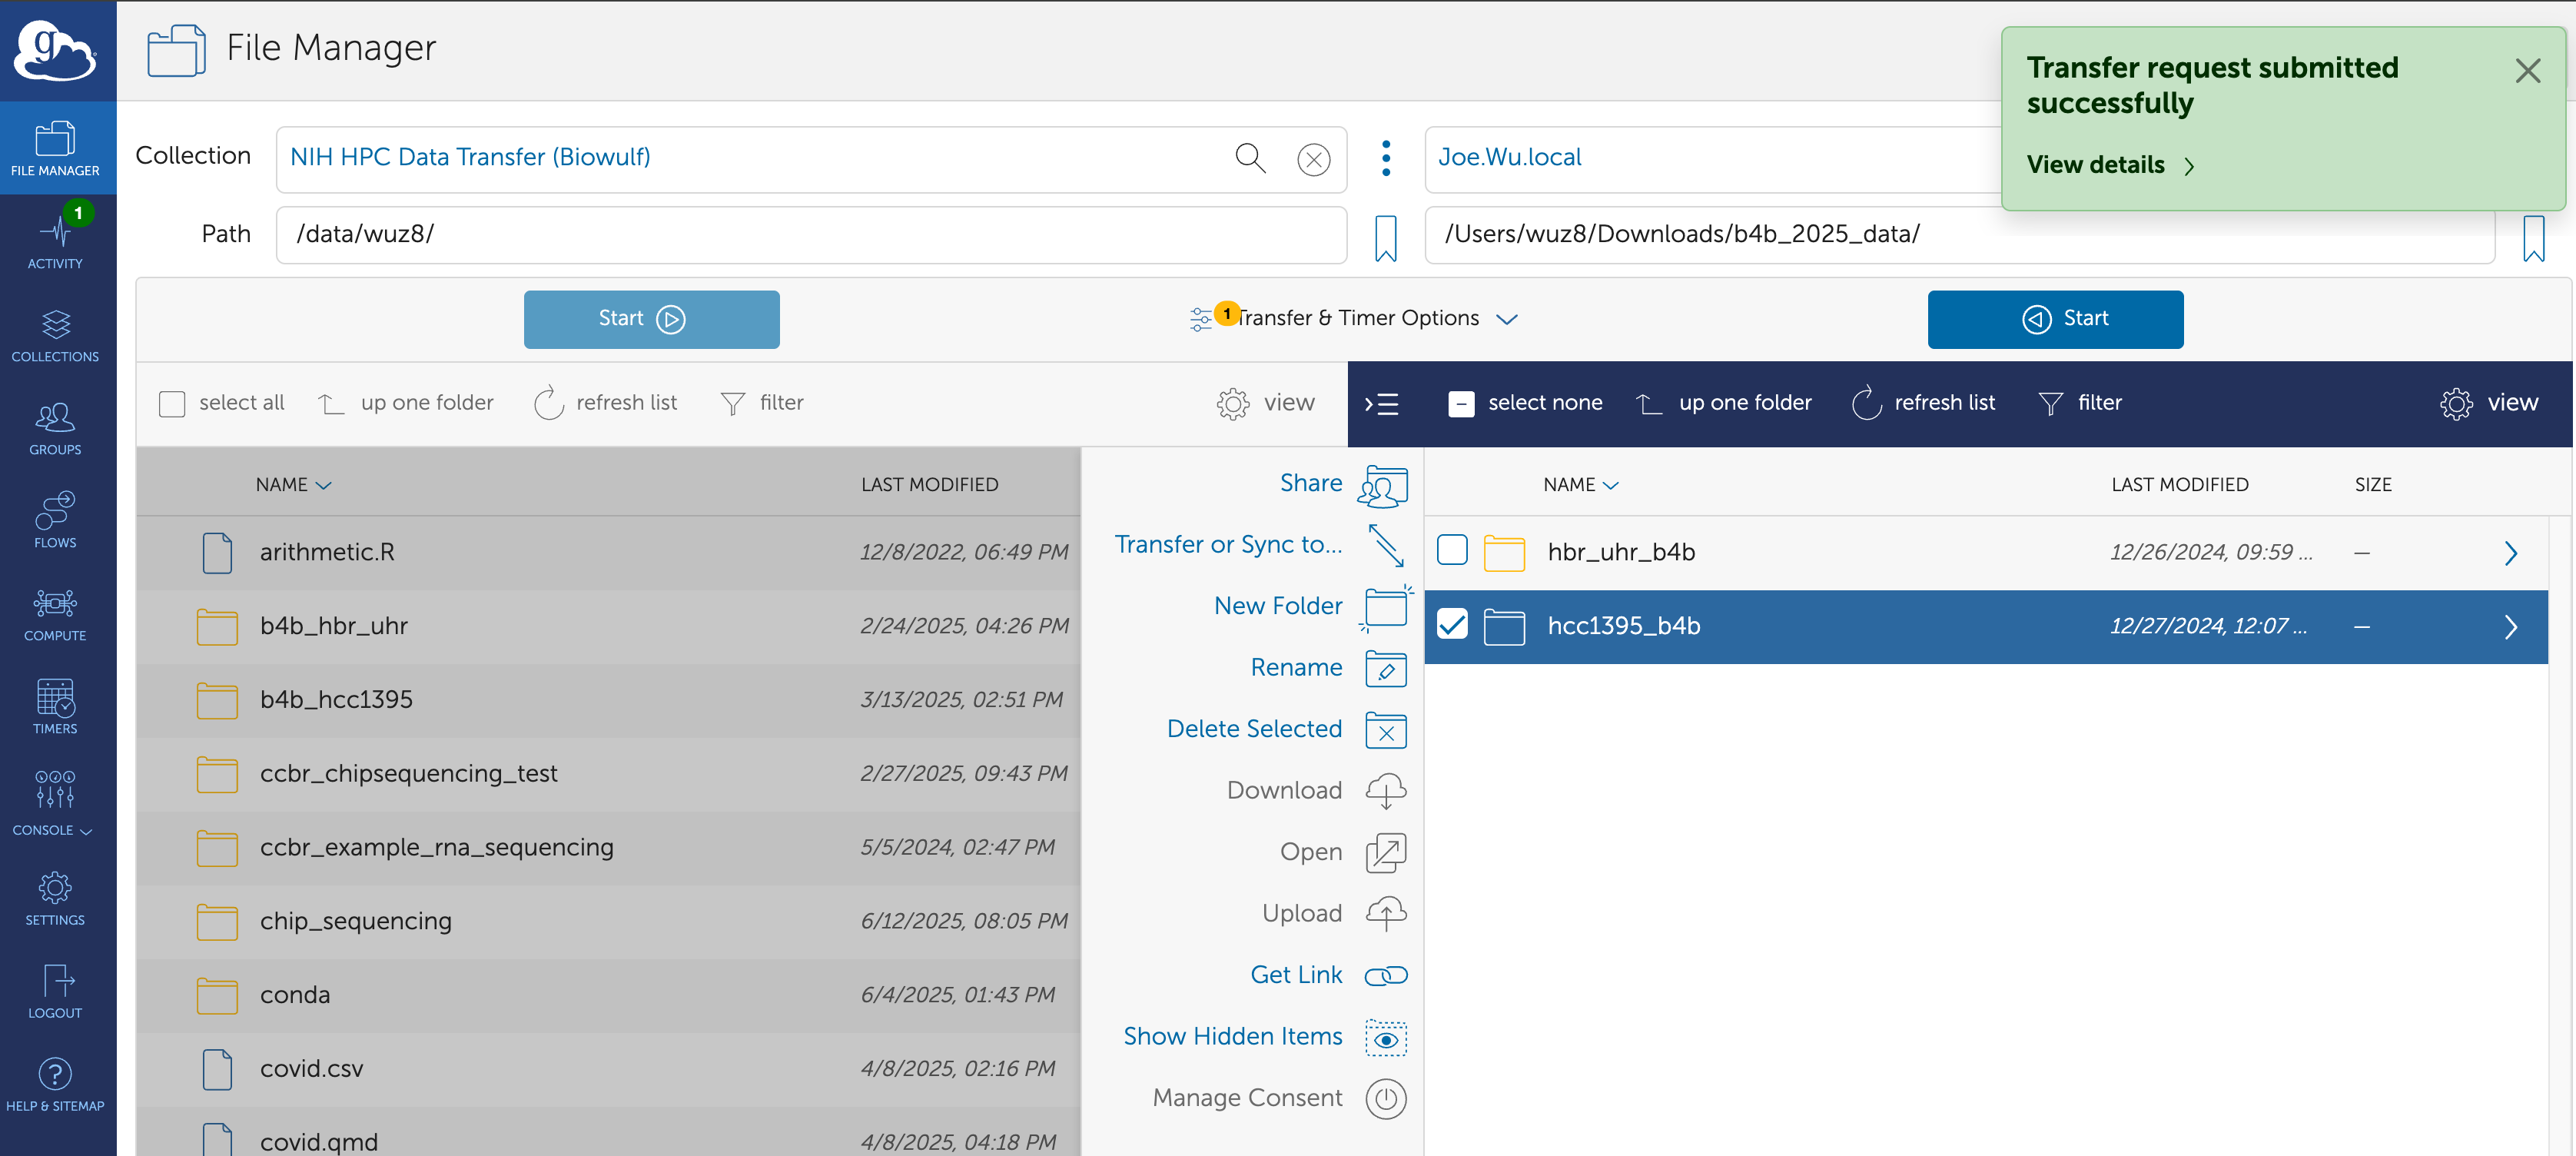
Task: Expand the Console sidebar menu
Action: [56, 802]
